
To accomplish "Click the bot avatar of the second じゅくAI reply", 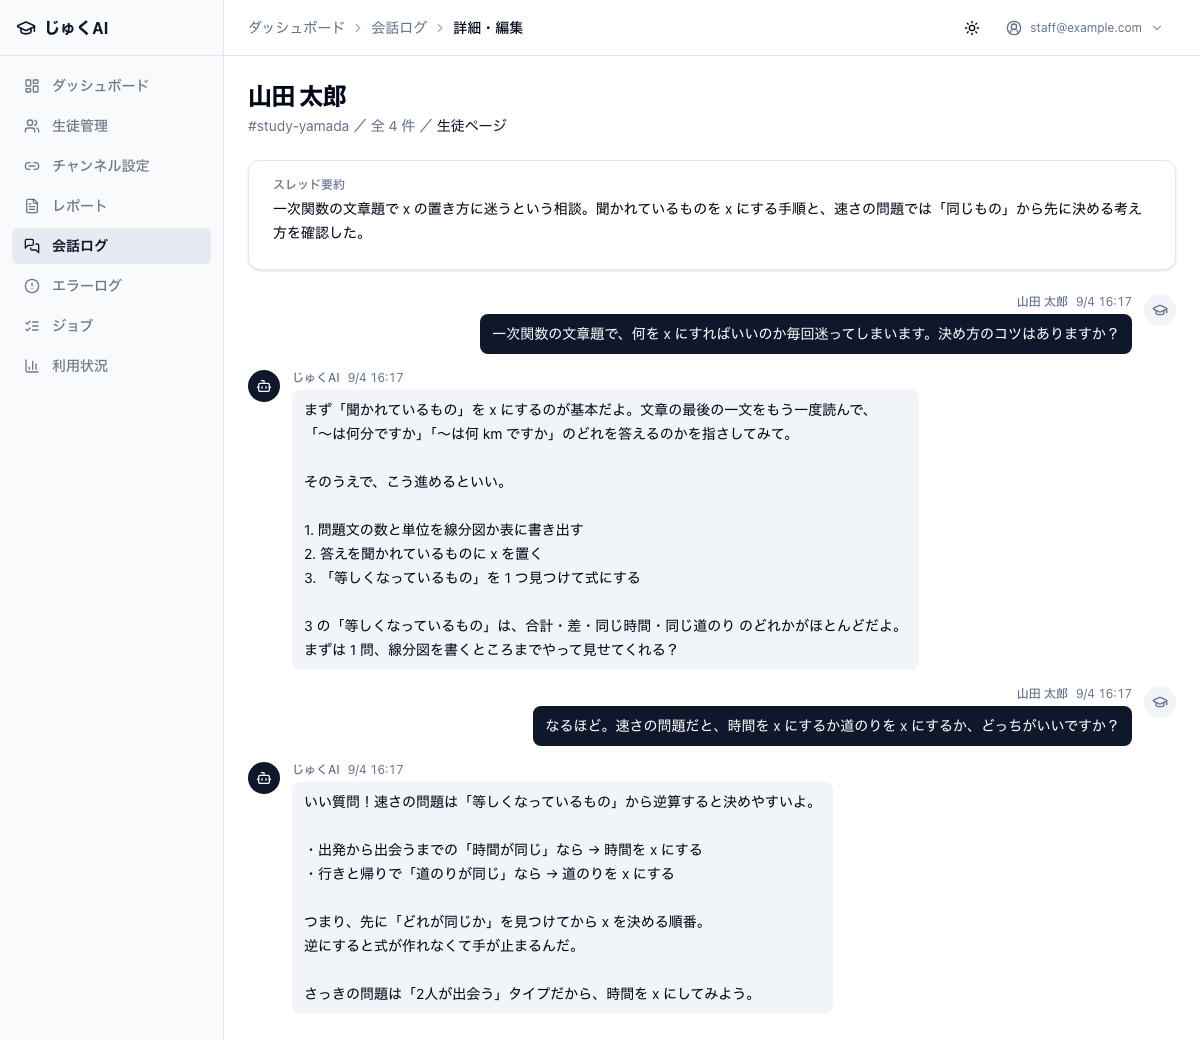I will (x=264, y=778).
